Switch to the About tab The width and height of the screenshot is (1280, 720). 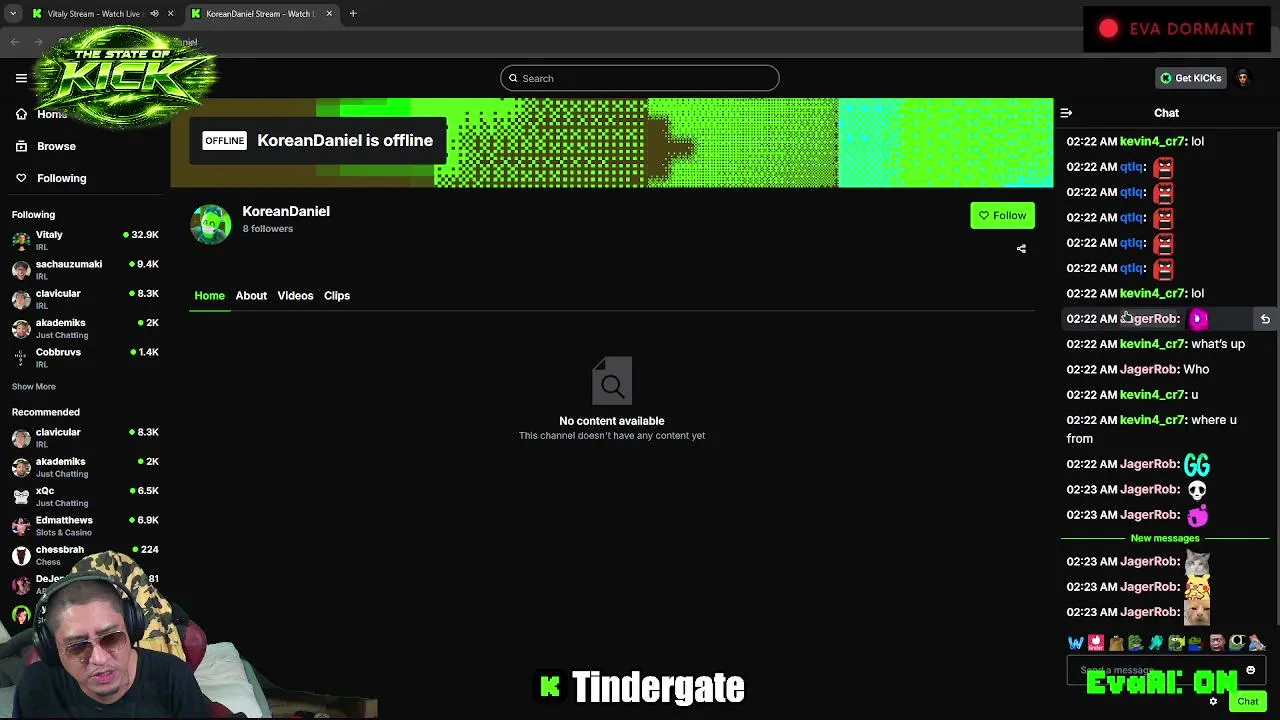click(251, 296)
